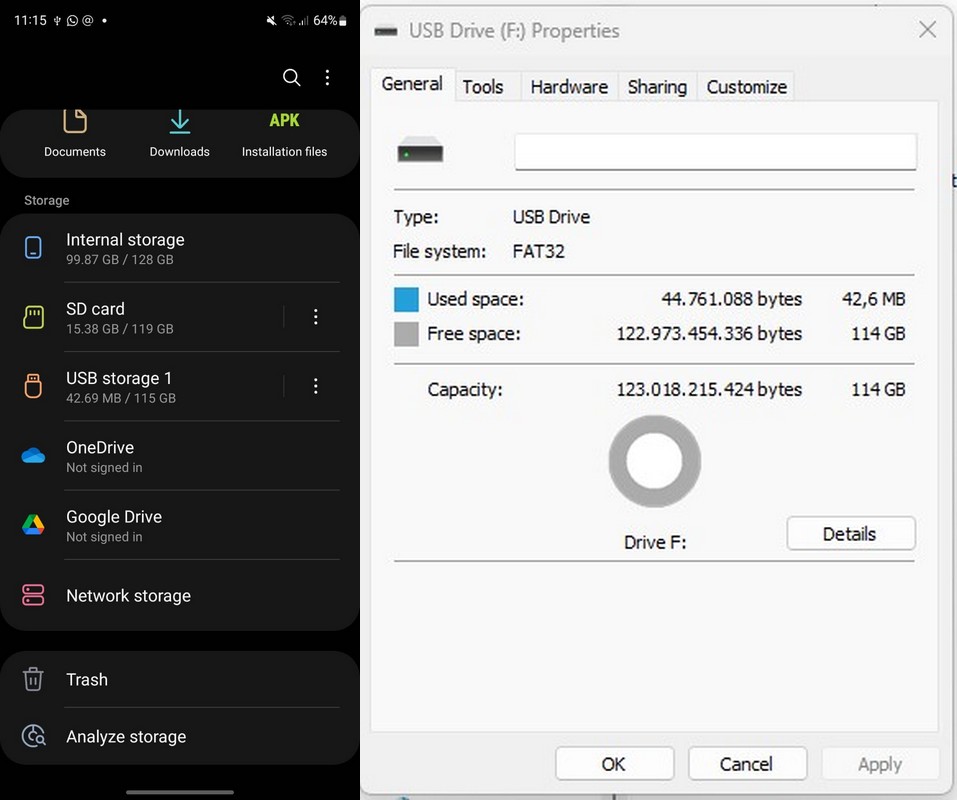Click the drive label text field
Screen dimensions: 957x800
click(x=715, y=151)
